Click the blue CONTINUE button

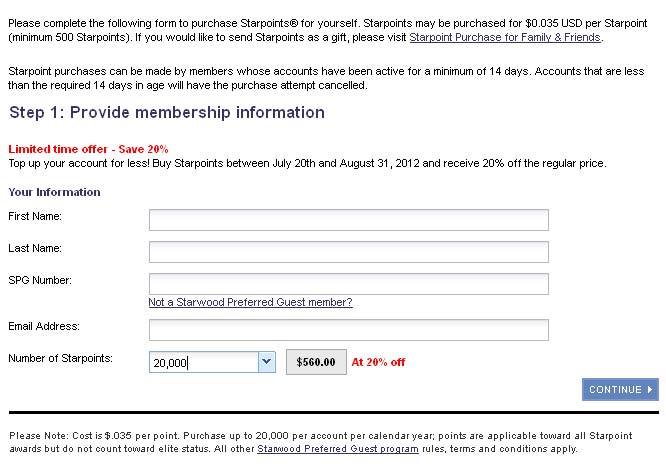coord(620,390)
